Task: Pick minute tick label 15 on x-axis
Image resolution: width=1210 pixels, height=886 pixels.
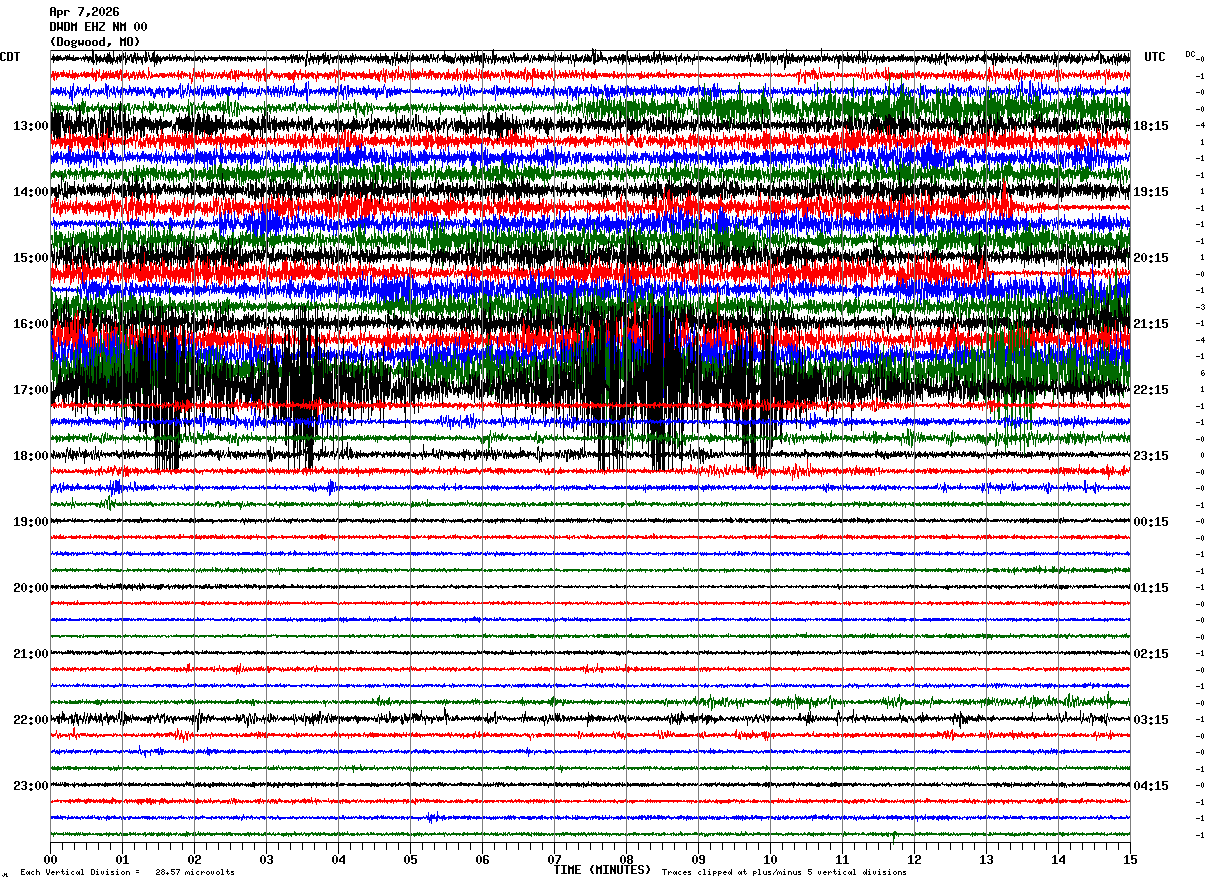Action: point(1130,859)
